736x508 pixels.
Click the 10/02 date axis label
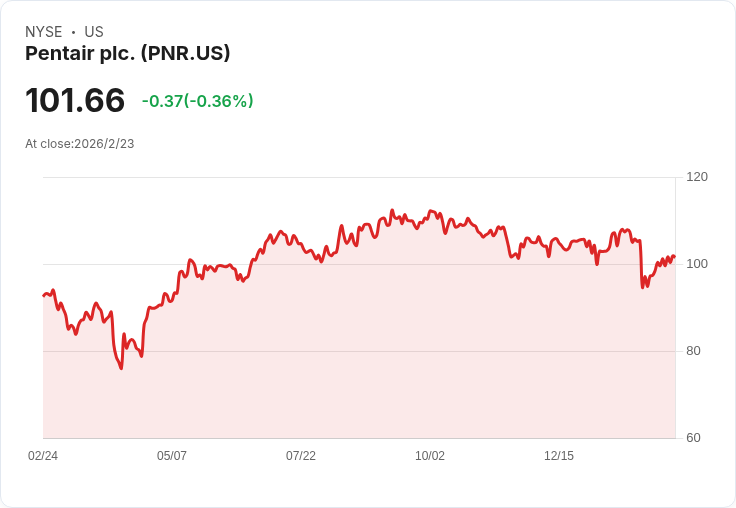pyautogui.click(x=430, y=455)
